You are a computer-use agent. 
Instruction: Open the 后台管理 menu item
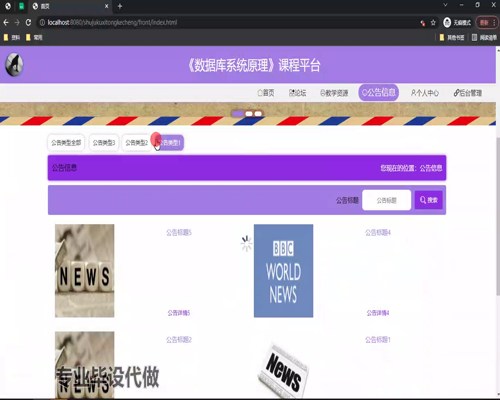[x=468, y=93]
